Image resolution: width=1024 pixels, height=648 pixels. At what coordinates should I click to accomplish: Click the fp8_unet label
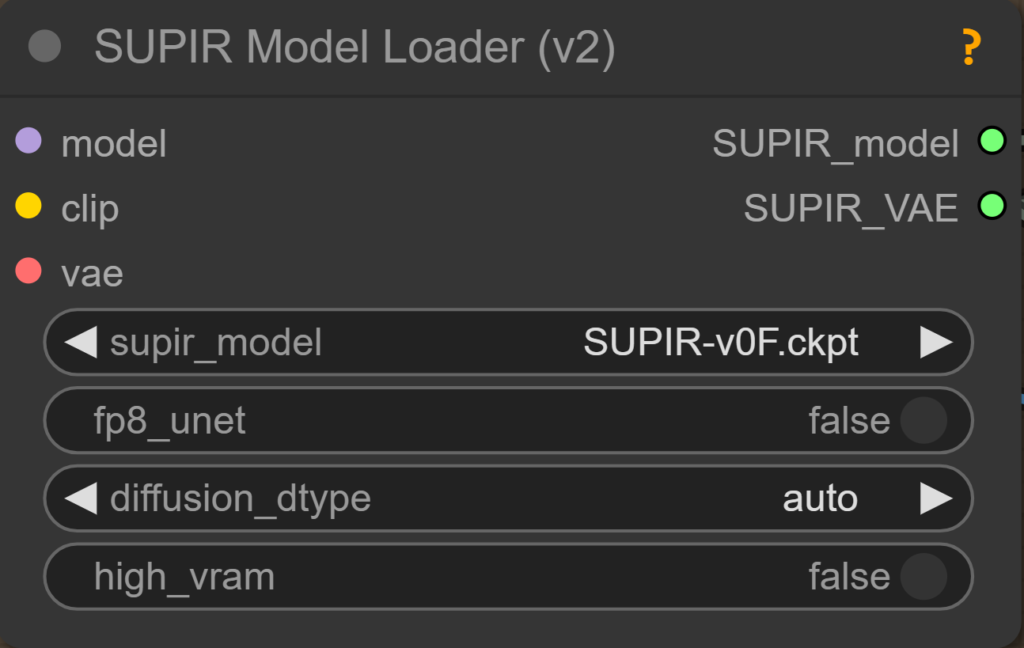tap(170, 421)
